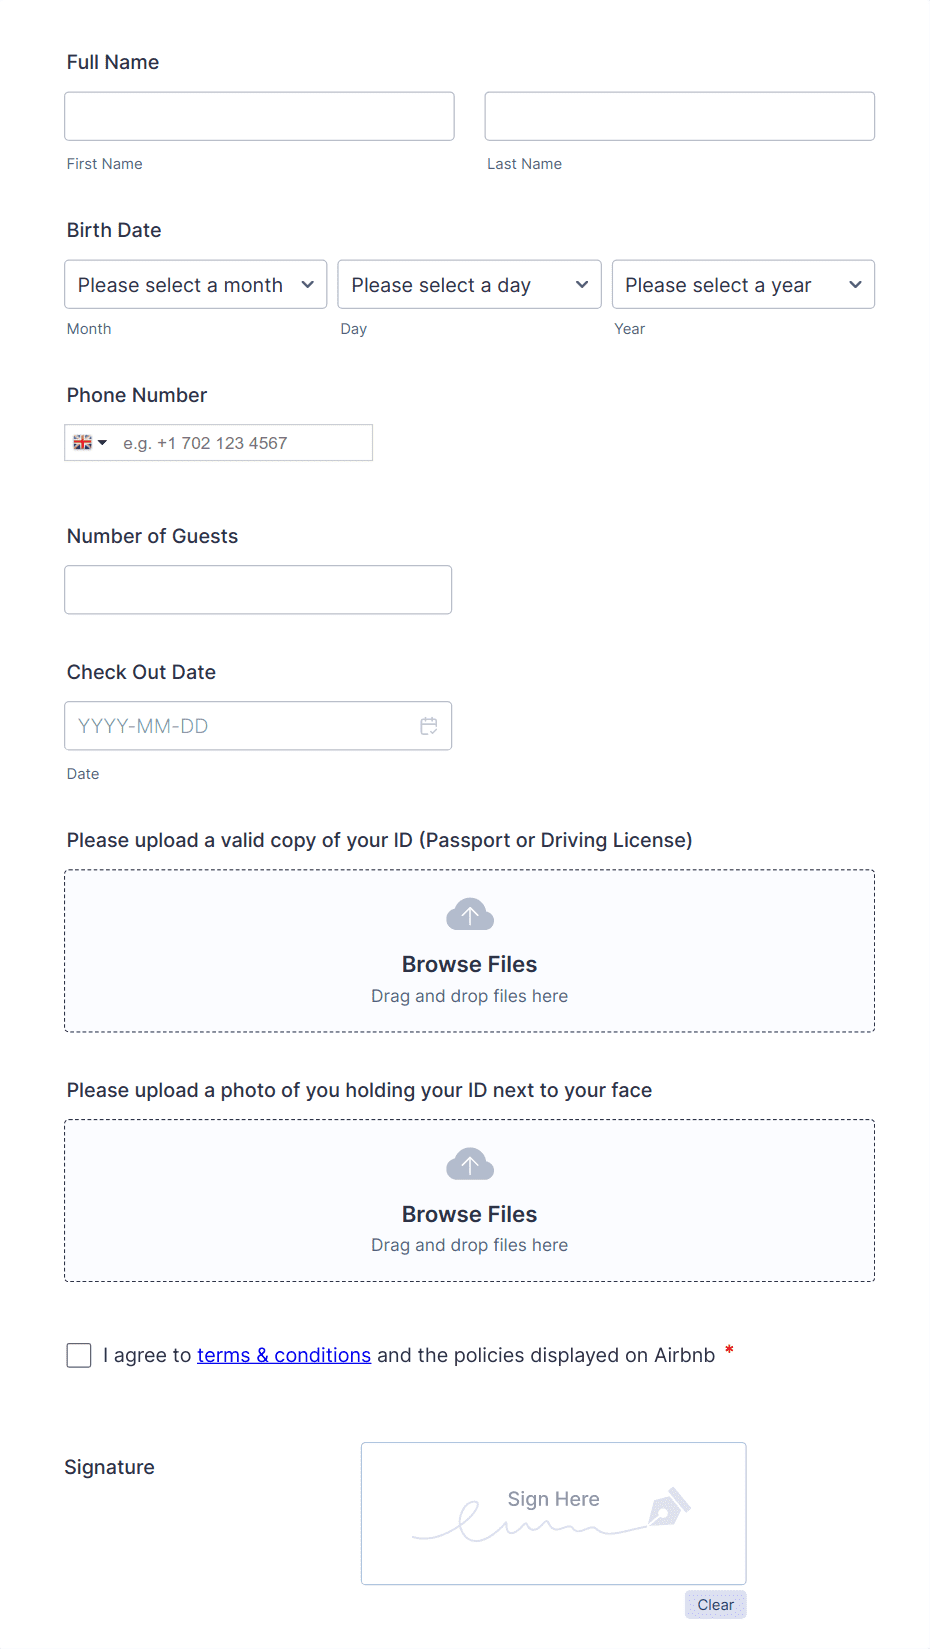
Task: Click the calendar icon in Check Out Date
Action: [429, 725]
